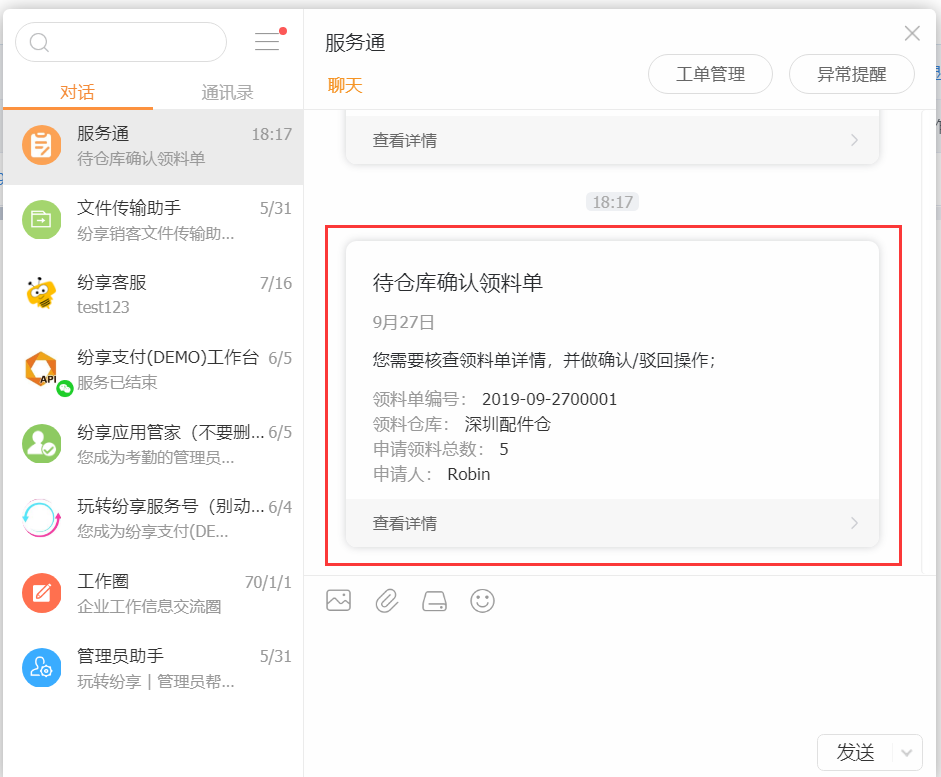The image size is (941, 777).
Task: Click the 待仓库确认领料单 preview in the conversation list
Action: pos(141,158)
